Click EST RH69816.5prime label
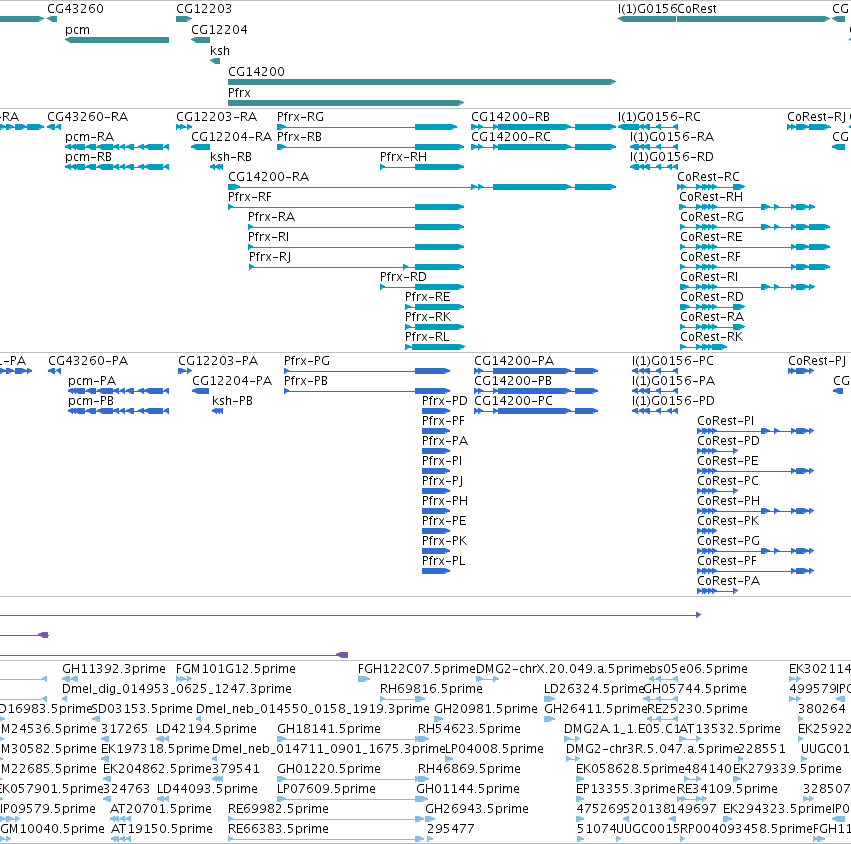851x844 pixels. coord(431,689)
